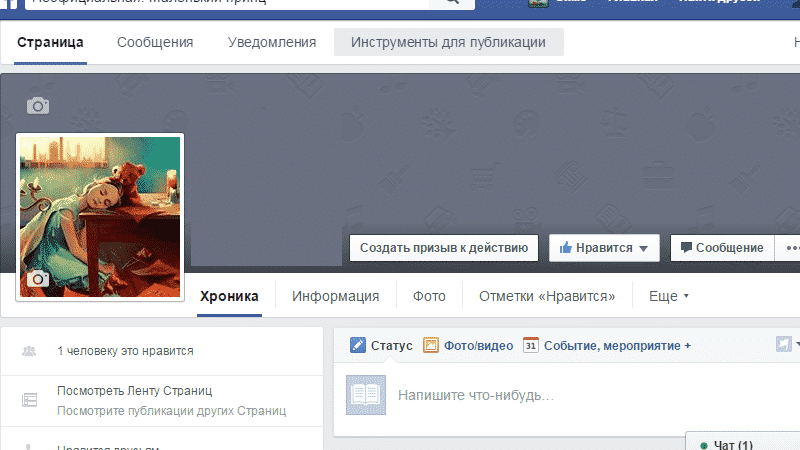Open the posting identity selector icon
800x450 pixels.
784,344
